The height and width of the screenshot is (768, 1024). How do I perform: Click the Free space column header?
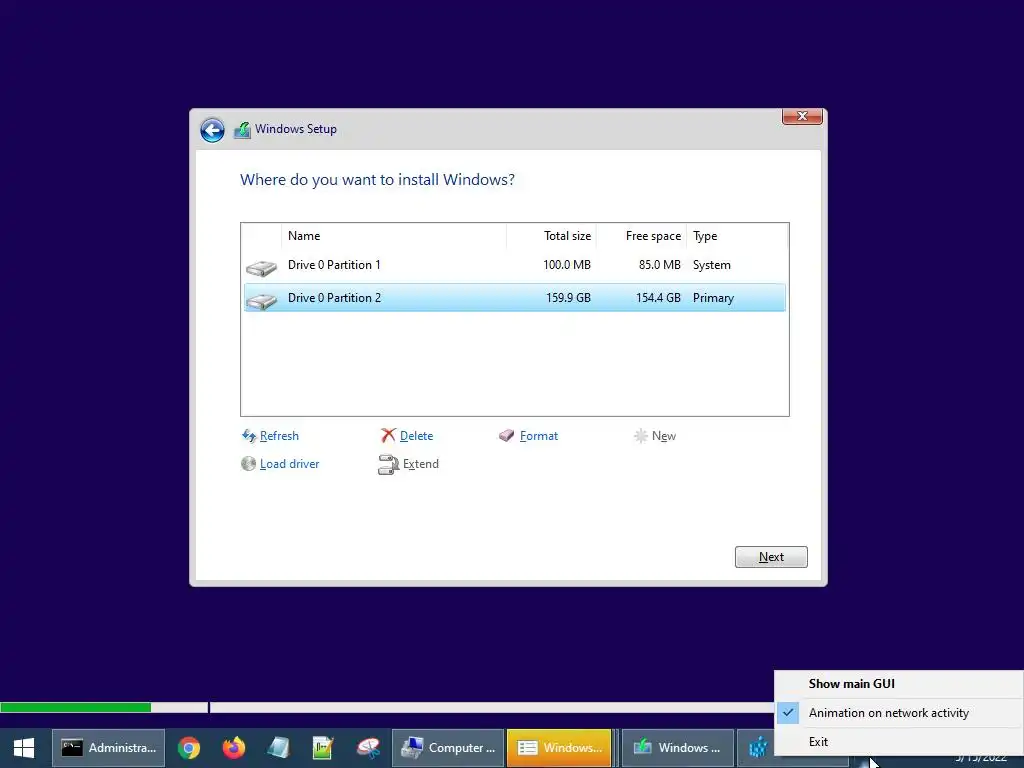click(642, 236)
